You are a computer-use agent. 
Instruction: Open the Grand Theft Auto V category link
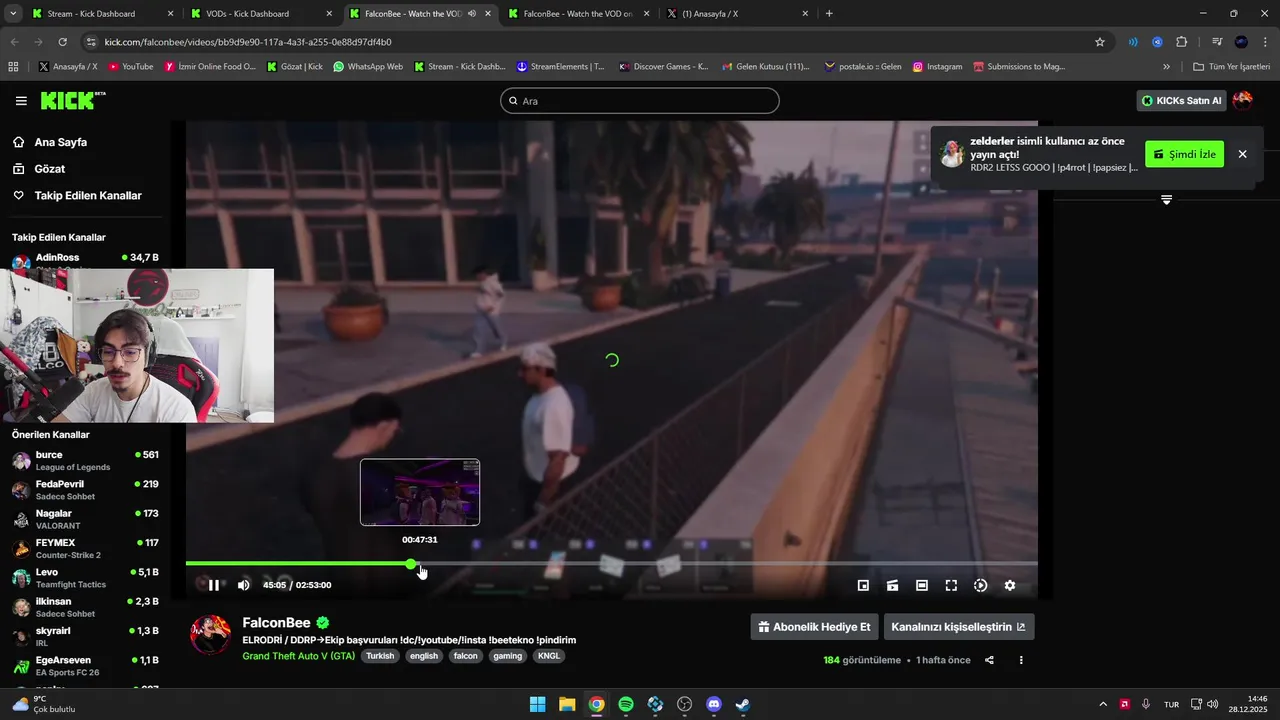click(x=298, y=656)
